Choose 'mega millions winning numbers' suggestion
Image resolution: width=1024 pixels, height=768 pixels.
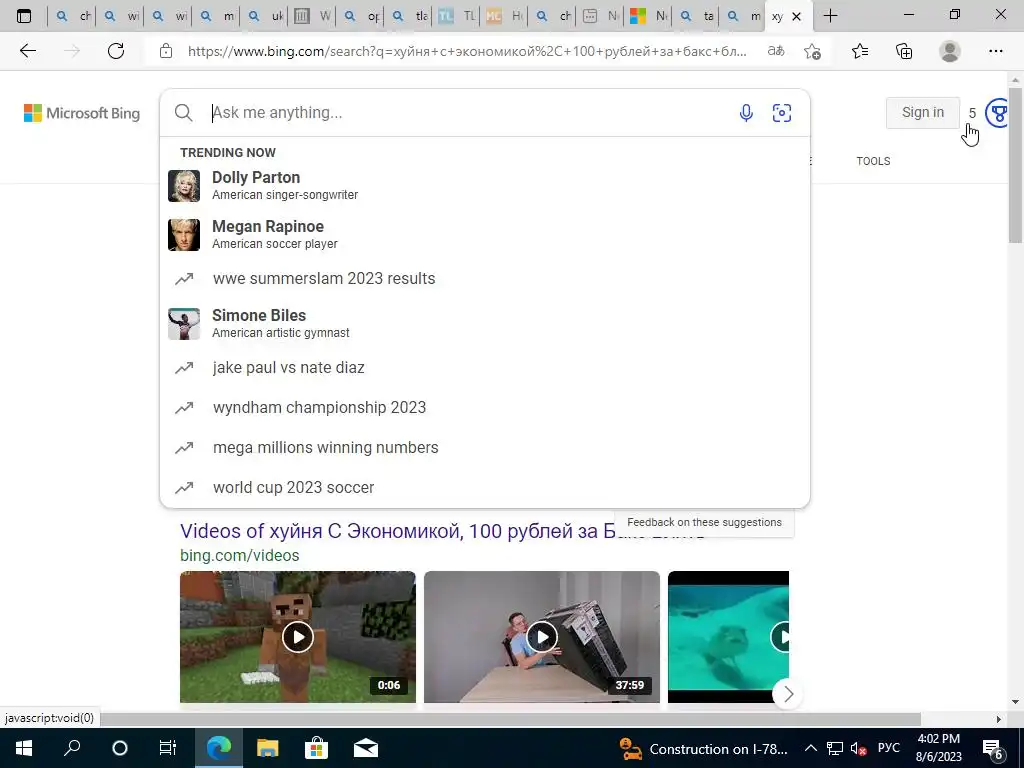(x=485, y=447)
